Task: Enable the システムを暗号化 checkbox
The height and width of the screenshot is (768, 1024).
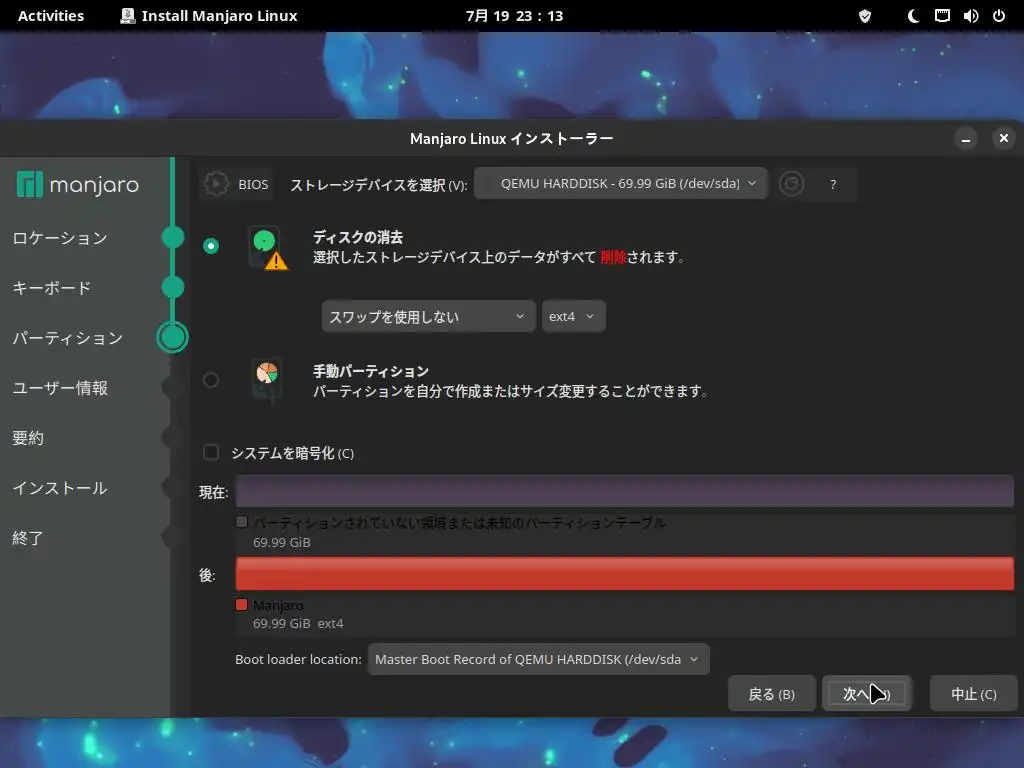Action: [211, 452]
